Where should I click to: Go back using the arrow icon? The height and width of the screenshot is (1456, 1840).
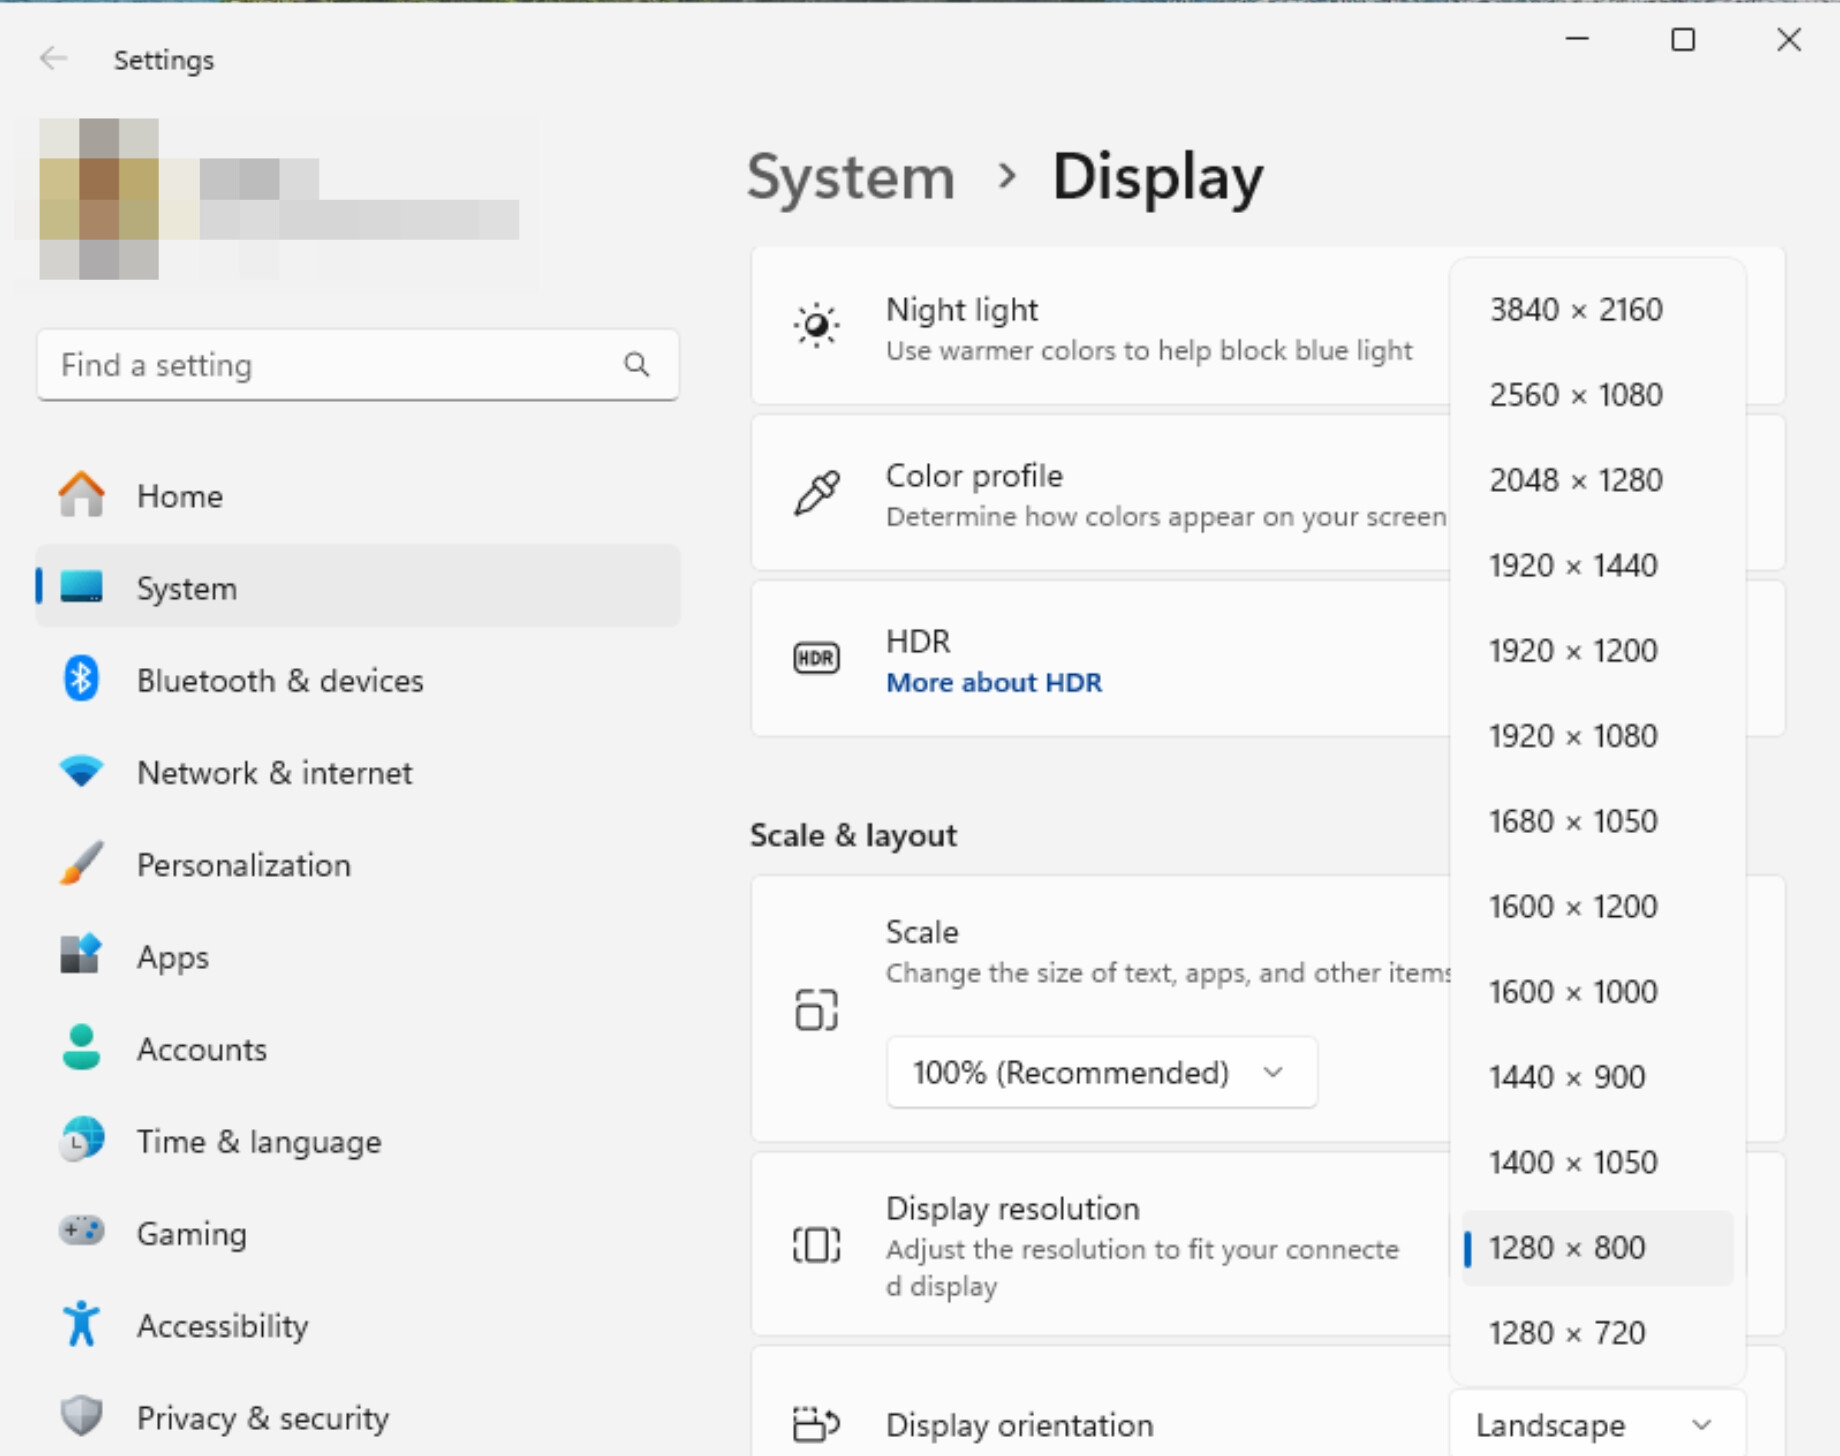tap(54, 59)
